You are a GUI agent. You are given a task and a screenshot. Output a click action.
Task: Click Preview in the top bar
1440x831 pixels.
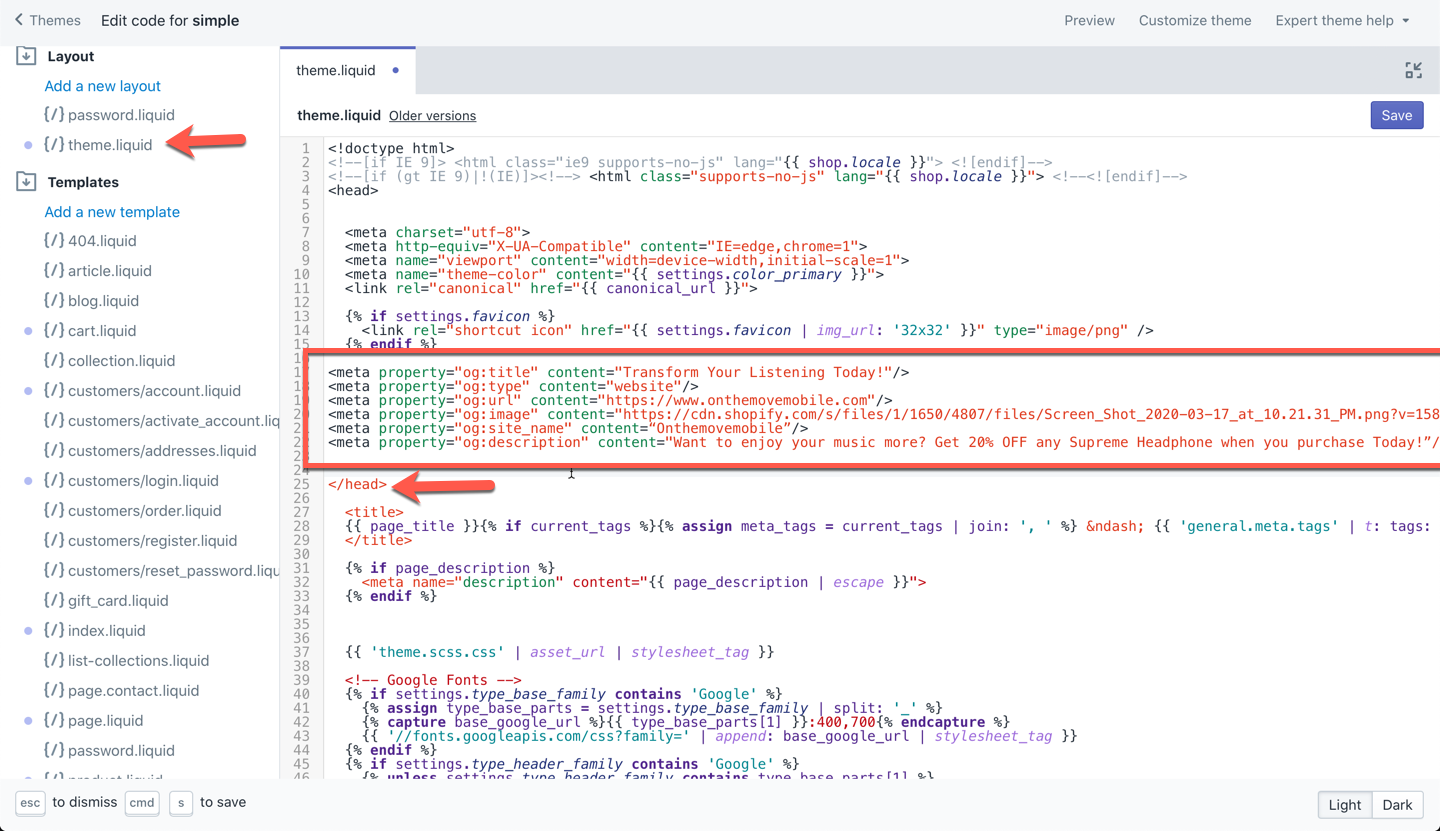[x=1089, y=20]
